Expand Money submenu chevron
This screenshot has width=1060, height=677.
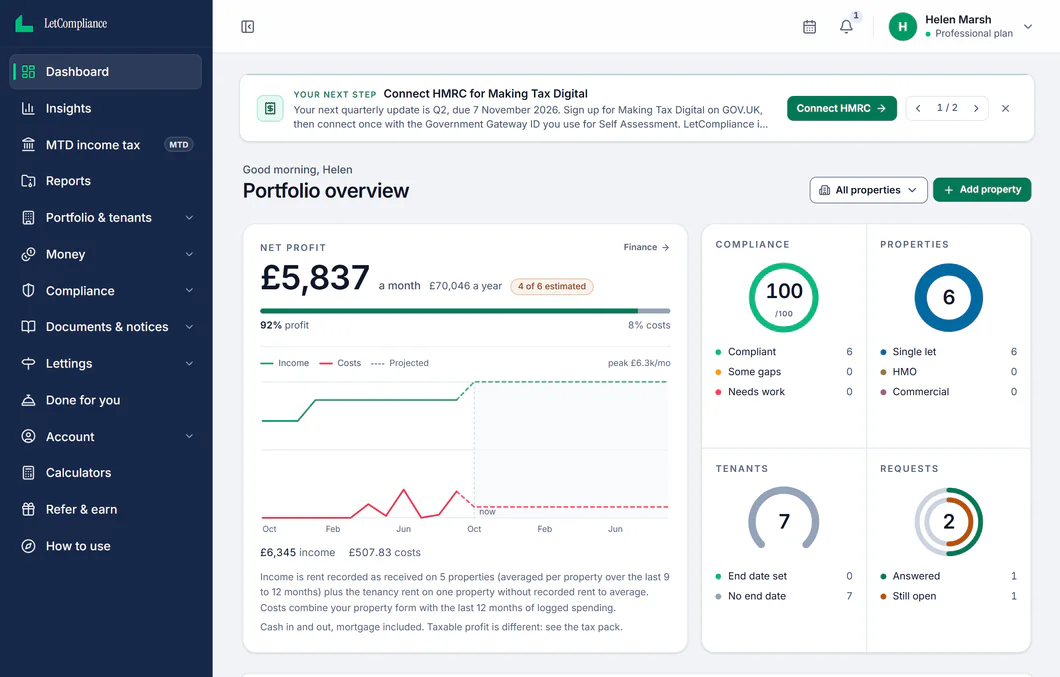[x=189, y=254]
